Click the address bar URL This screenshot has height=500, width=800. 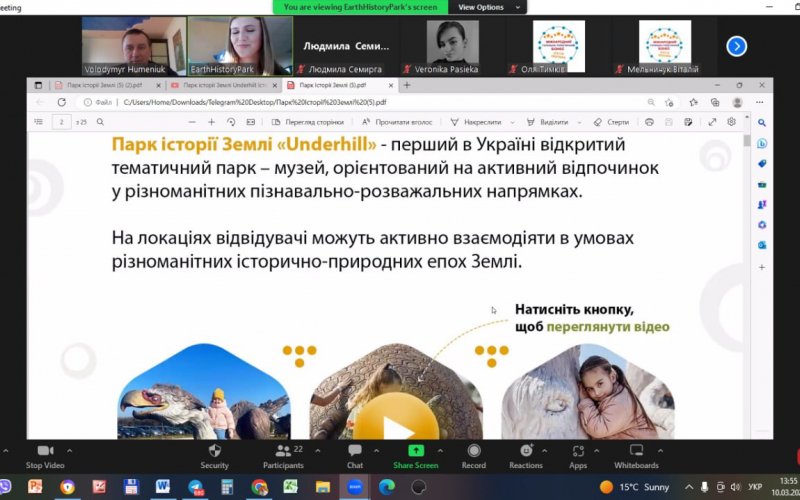point(255,102)
